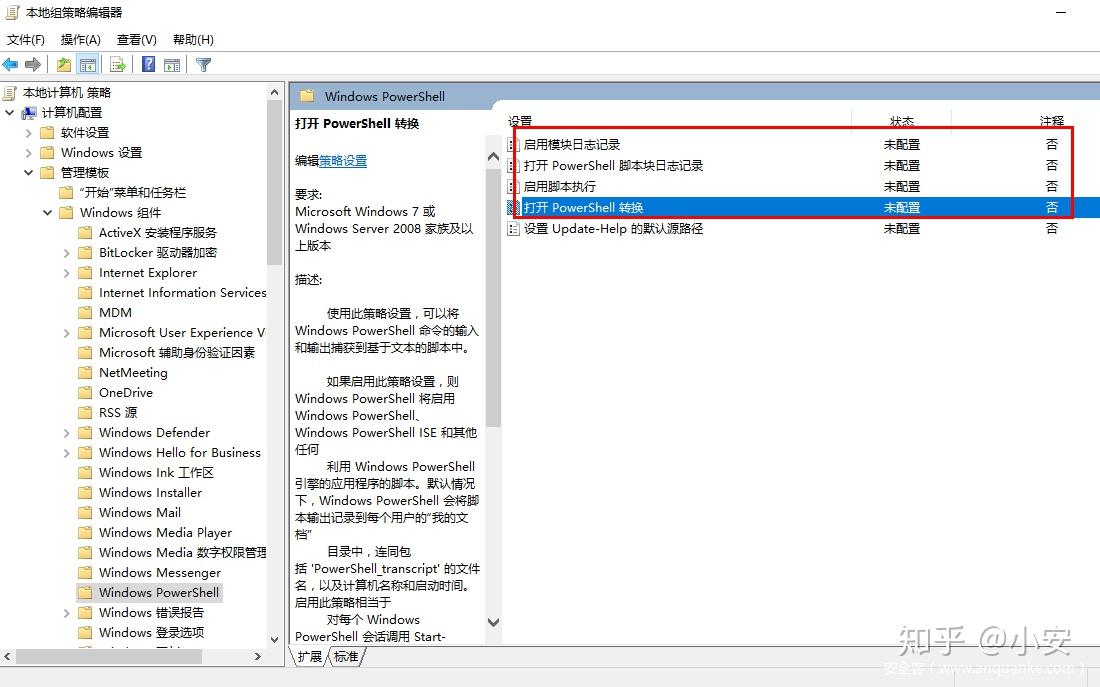Expand the Windows Defender node
Viewport: 1100px width, 687px height.
tap(67, 433)
